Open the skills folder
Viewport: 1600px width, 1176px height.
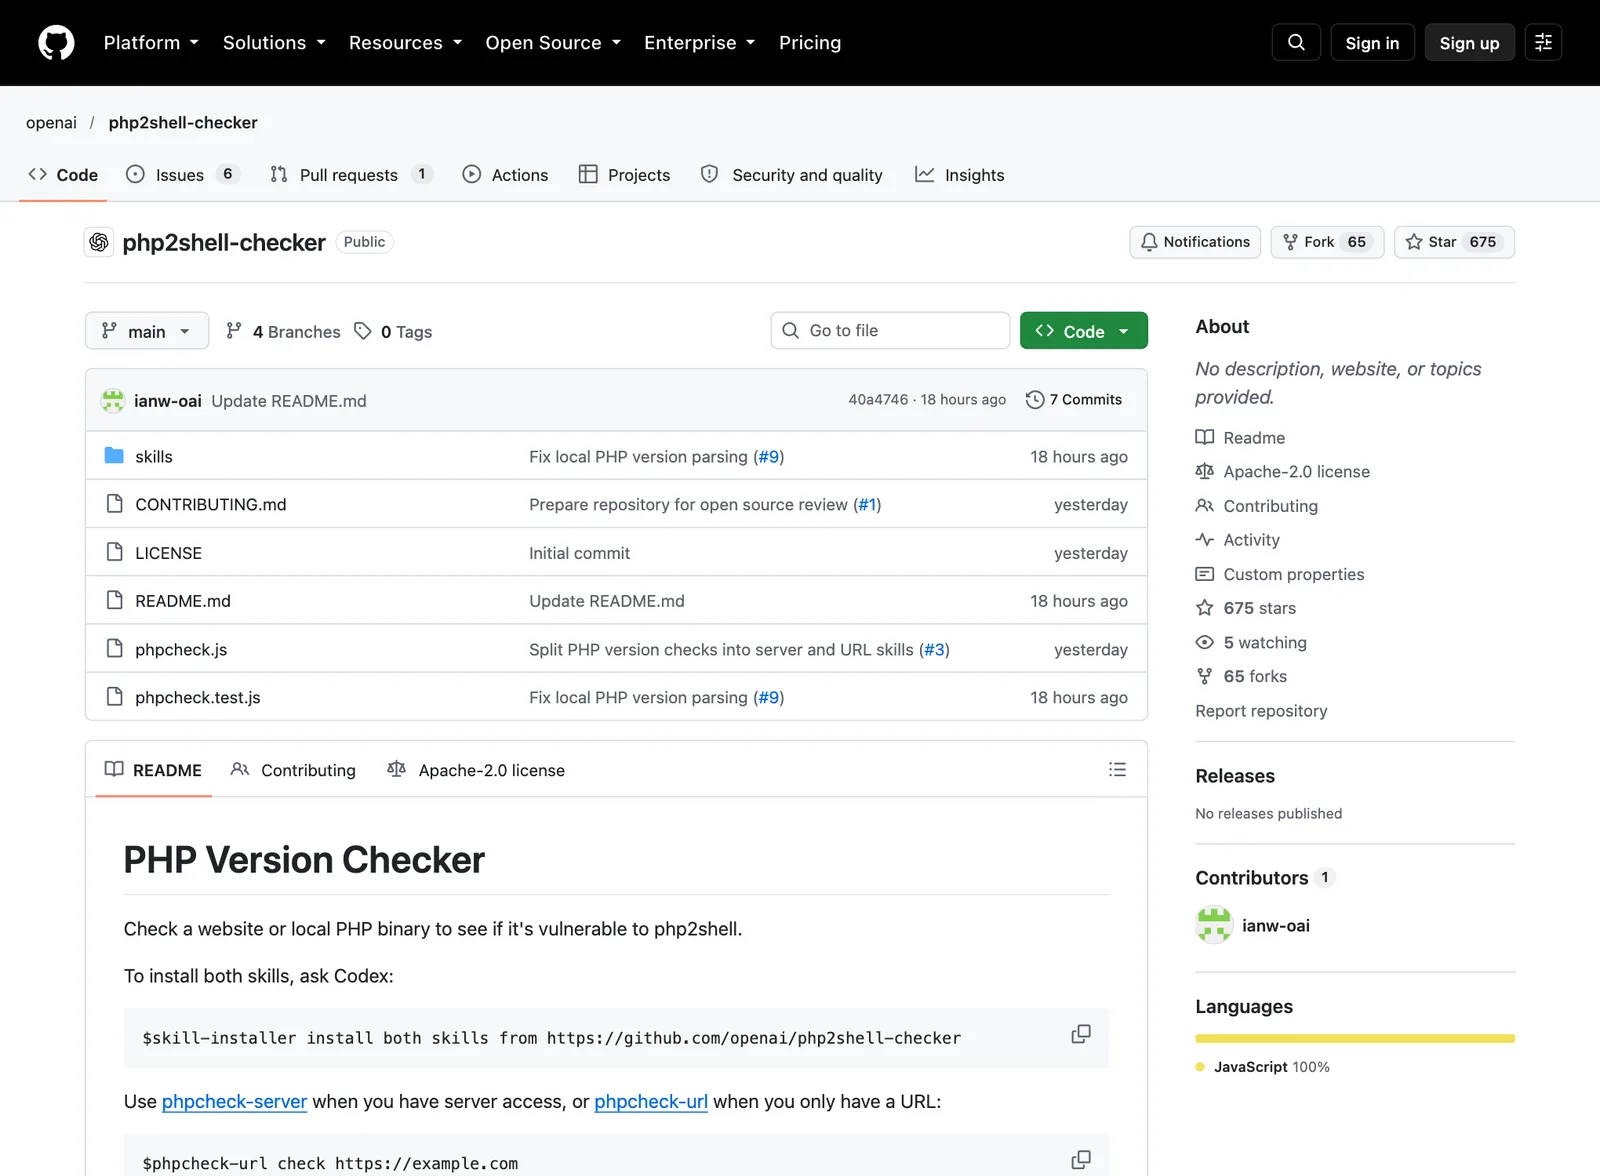pos(154,456)
